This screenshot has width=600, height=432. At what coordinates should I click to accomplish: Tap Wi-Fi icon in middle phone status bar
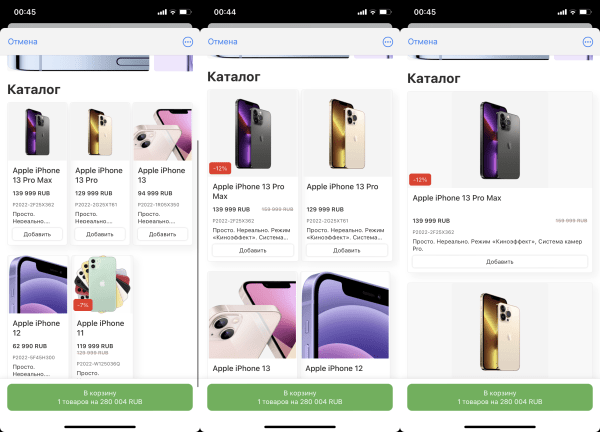pyautogui.click(x=373, y=12)
